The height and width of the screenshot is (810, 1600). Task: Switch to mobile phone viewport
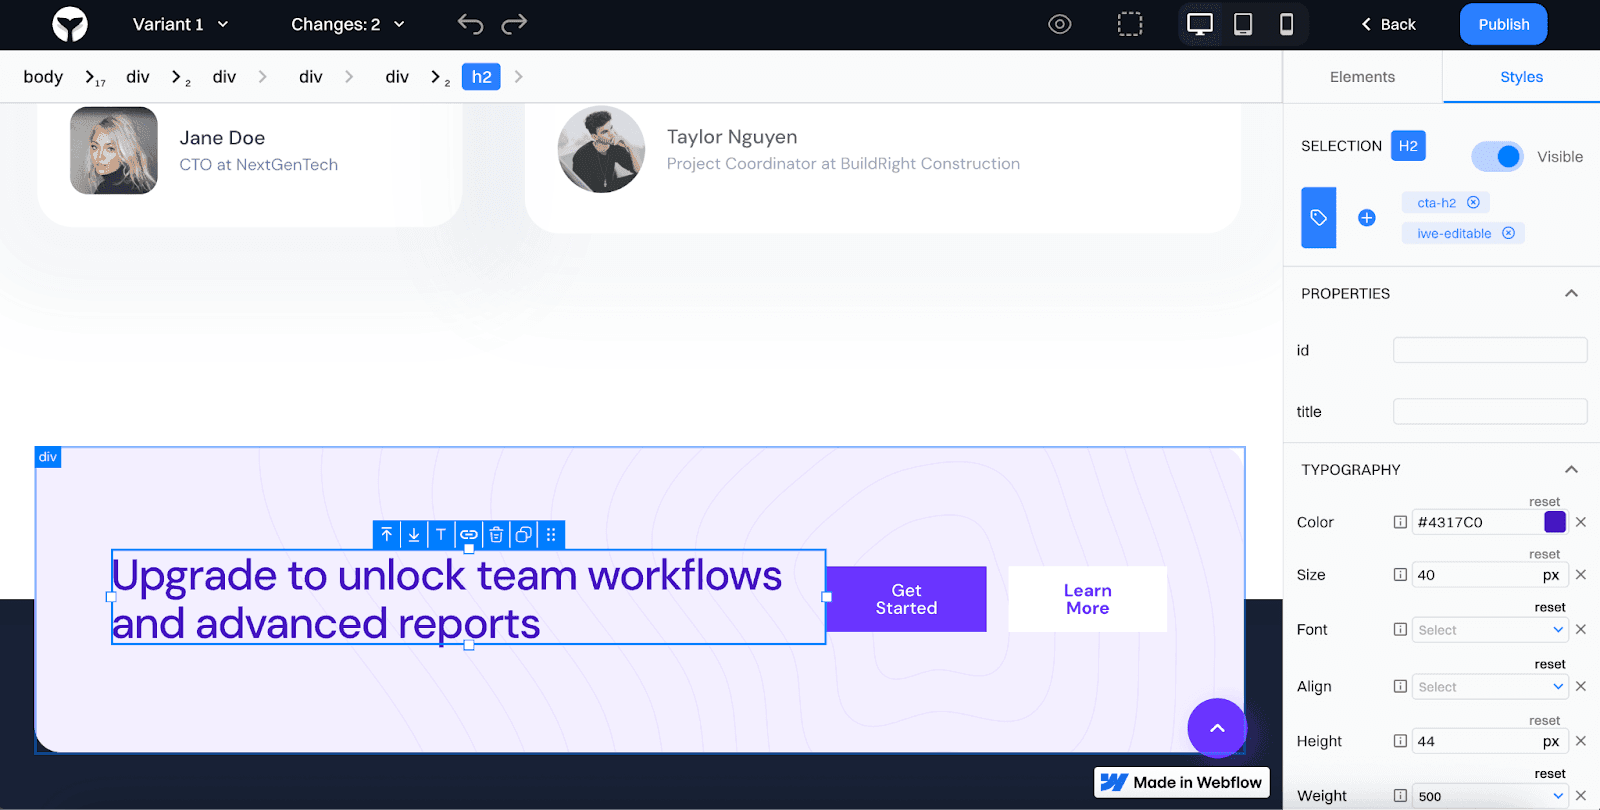(x=1286, y=24)
